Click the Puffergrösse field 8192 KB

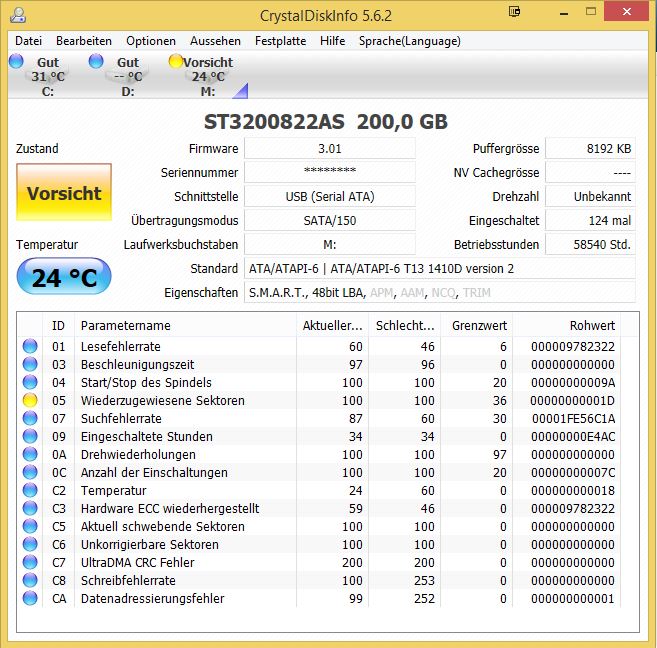(590, 149)
